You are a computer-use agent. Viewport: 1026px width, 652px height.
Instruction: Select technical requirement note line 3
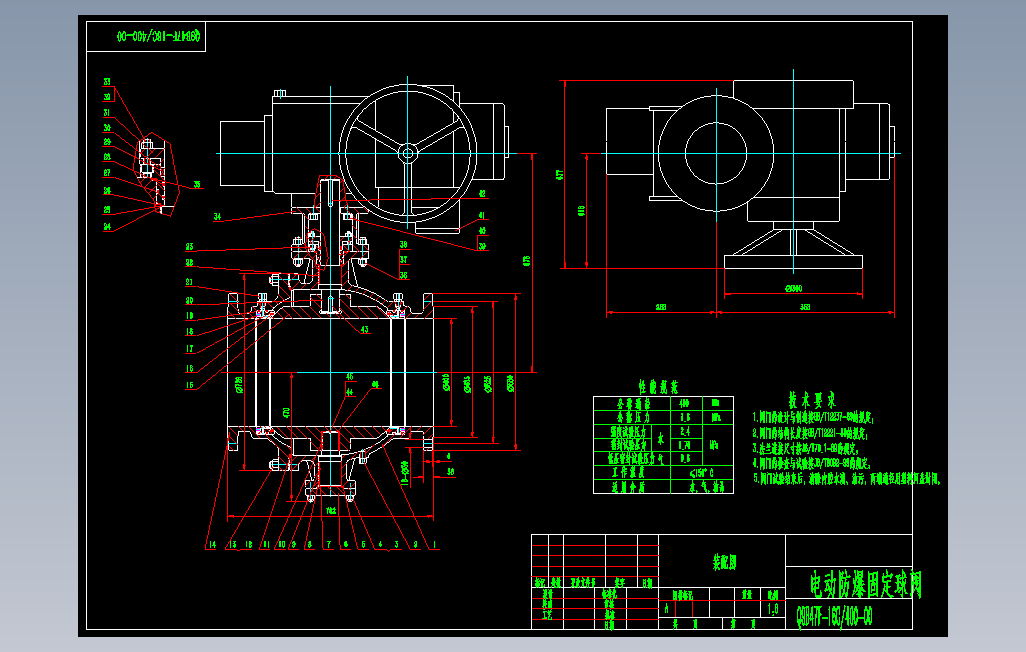click(x=805, y=448)
